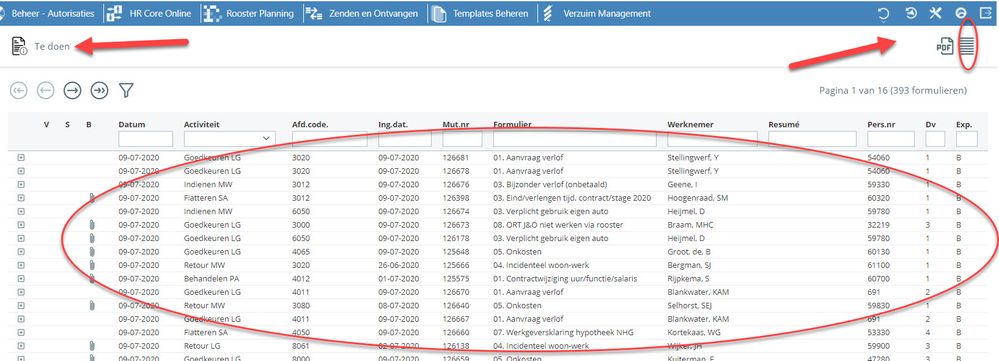This screenshot has width=999, height=361.
Task: Click the Te doen document icon
Action: point(19,46)
